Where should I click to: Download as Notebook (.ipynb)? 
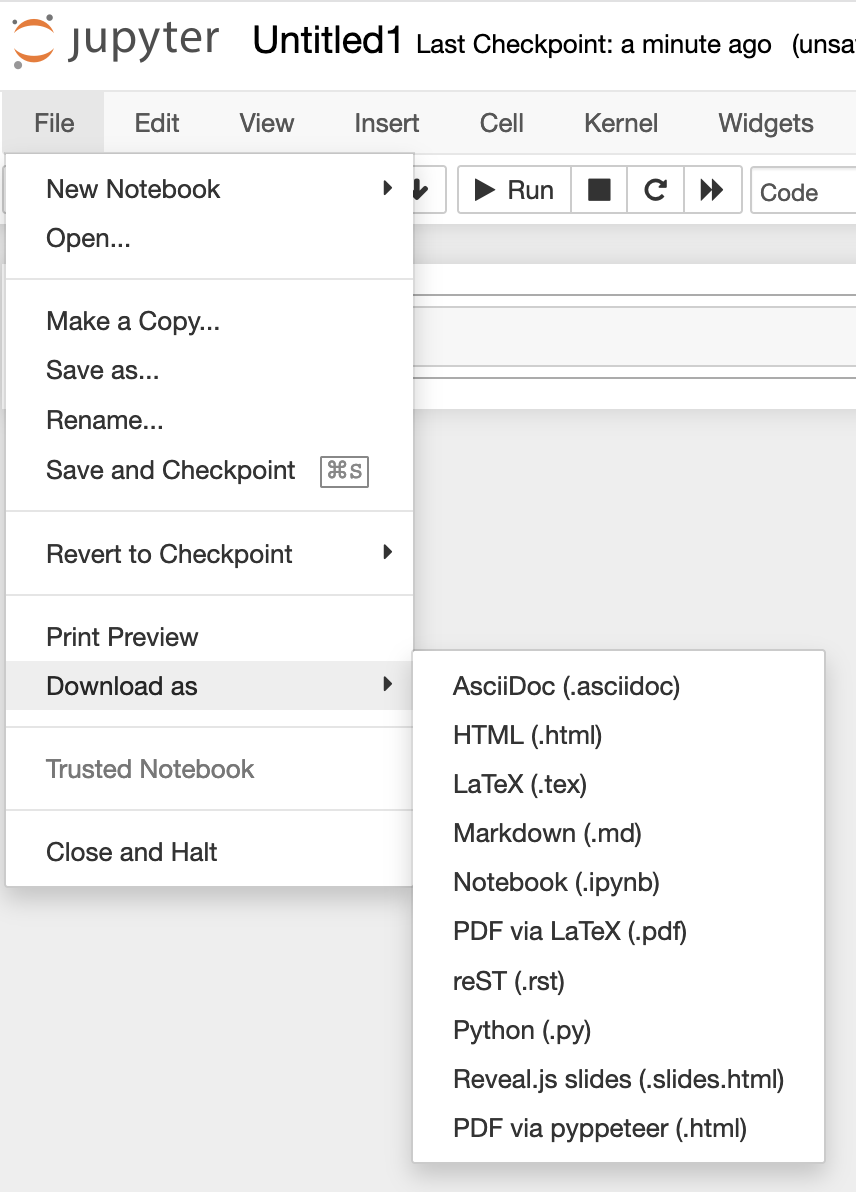pyautogui.click(x=618, y=882)
